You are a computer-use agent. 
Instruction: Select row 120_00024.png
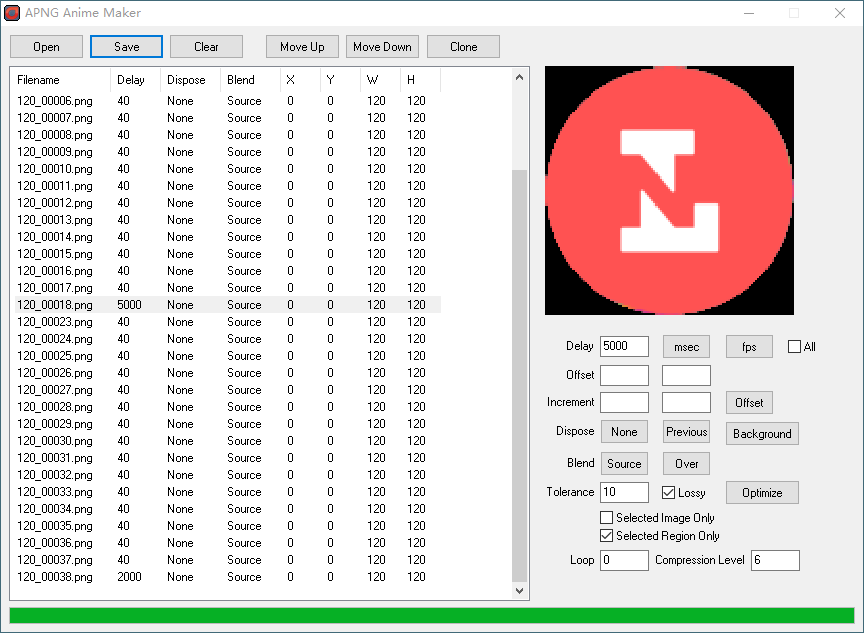point(228,339)
